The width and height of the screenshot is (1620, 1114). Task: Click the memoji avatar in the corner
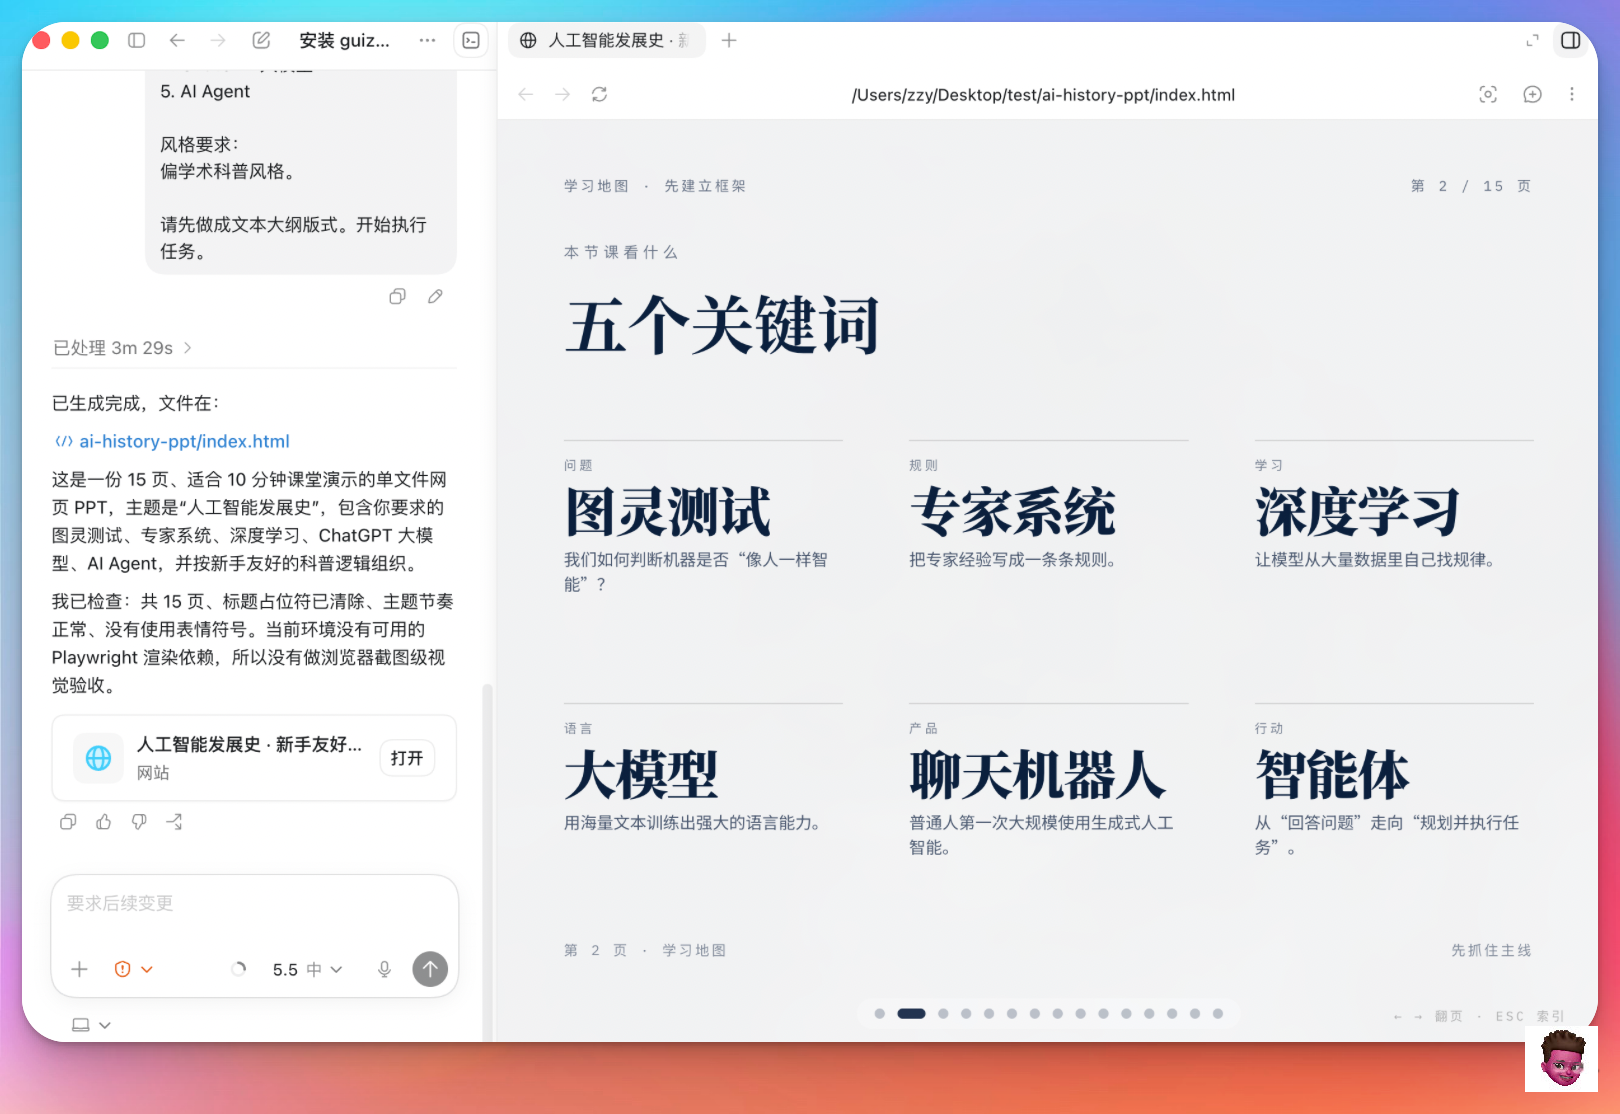(x=1562, y=1058)
